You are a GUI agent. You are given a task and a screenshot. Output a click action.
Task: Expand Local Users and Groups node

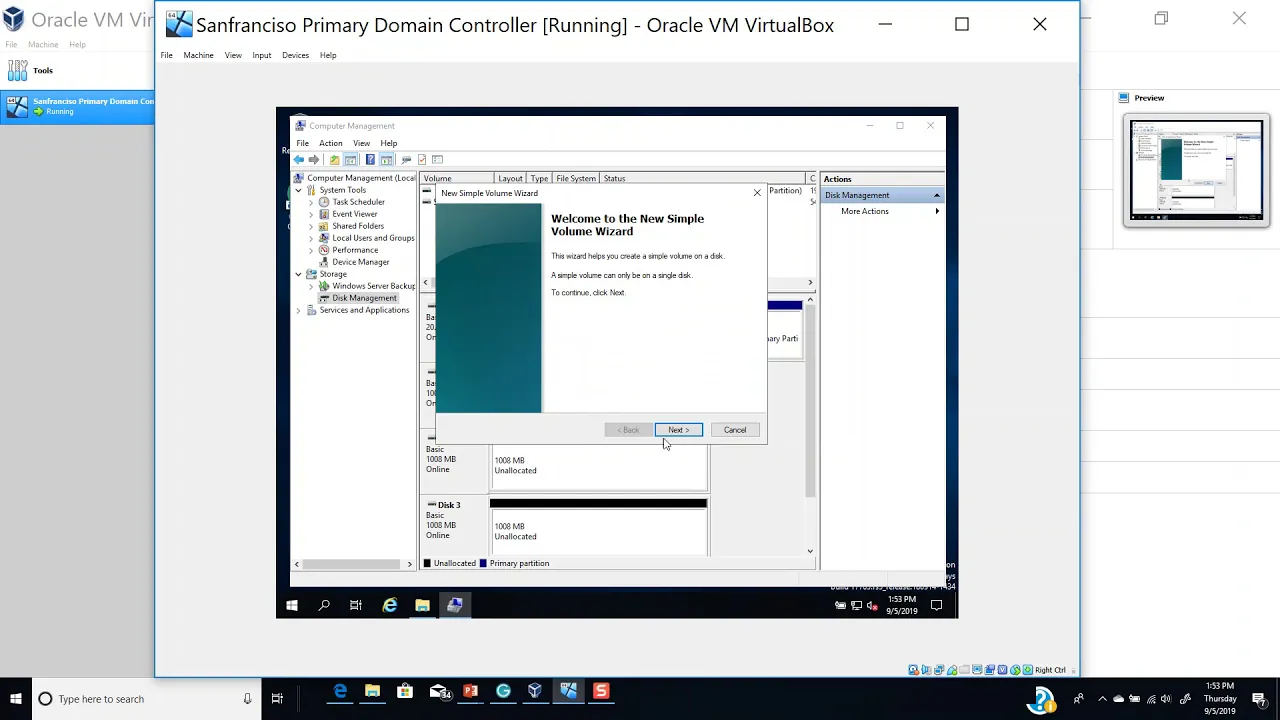[x=310, y=238]
